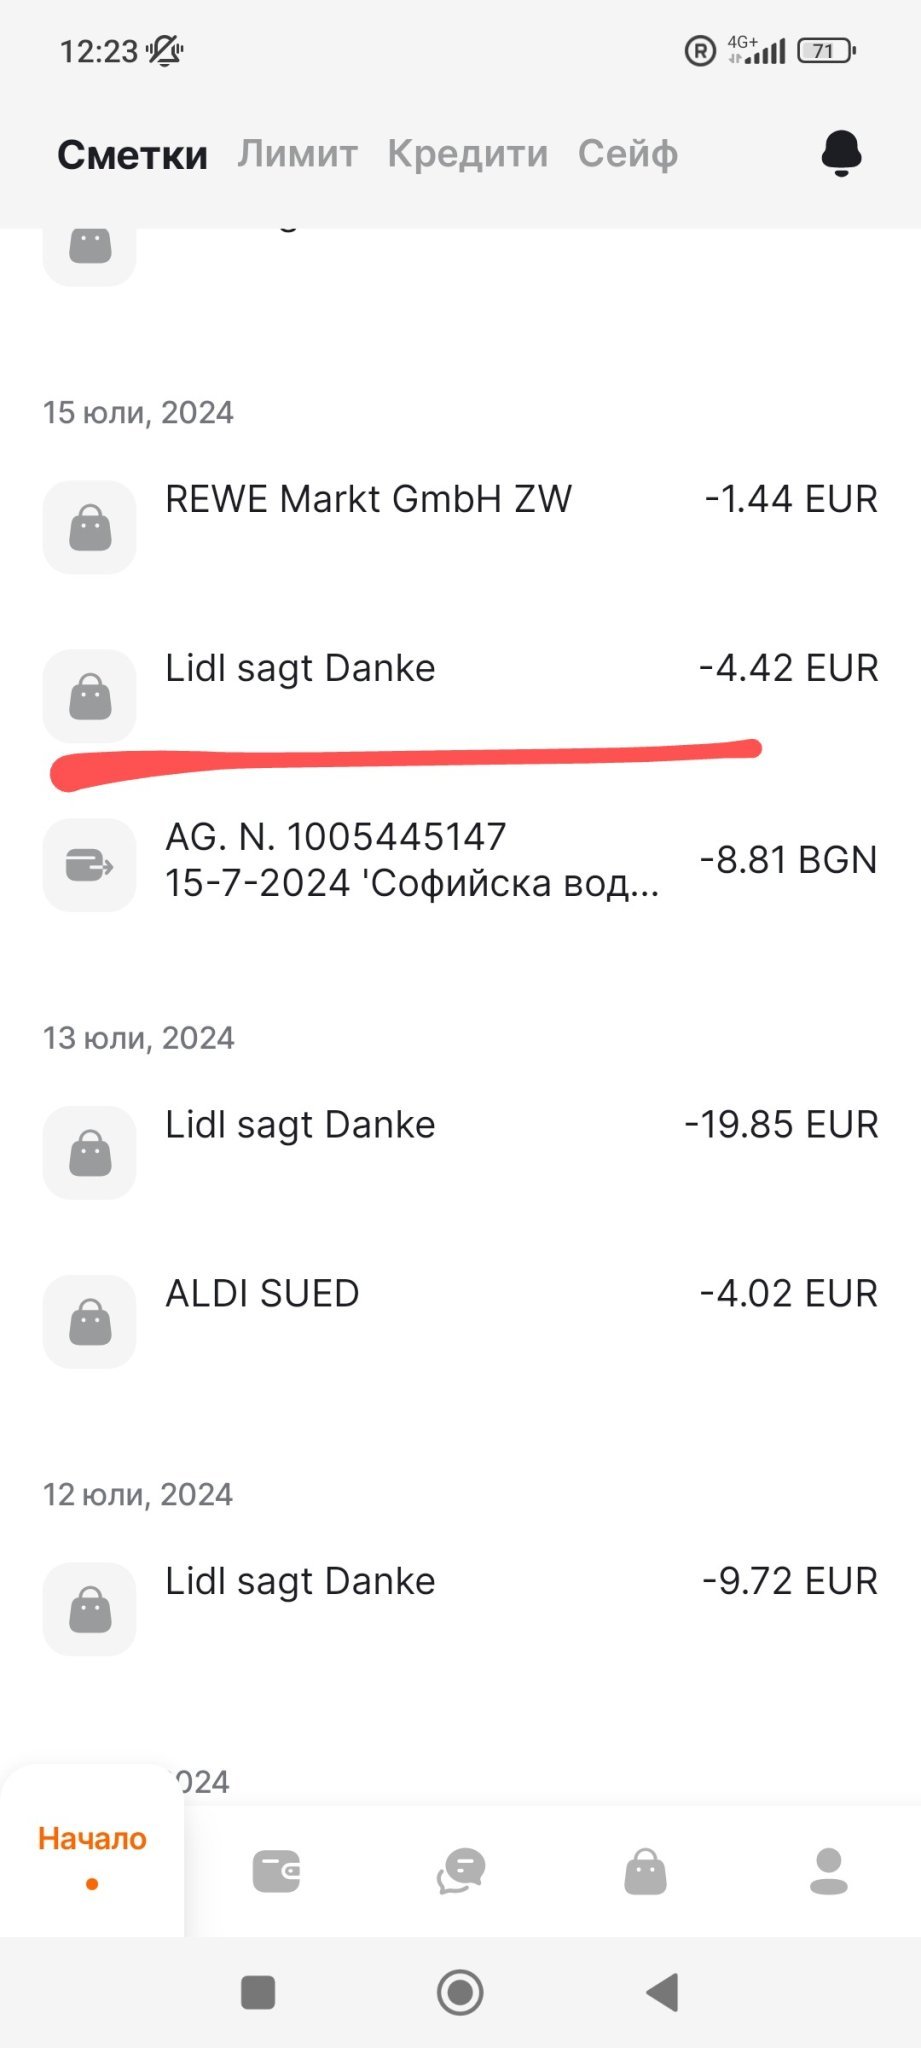Select the Сметки tab
The height and width of the screenshot is (2048, 921).
(132, 155)
